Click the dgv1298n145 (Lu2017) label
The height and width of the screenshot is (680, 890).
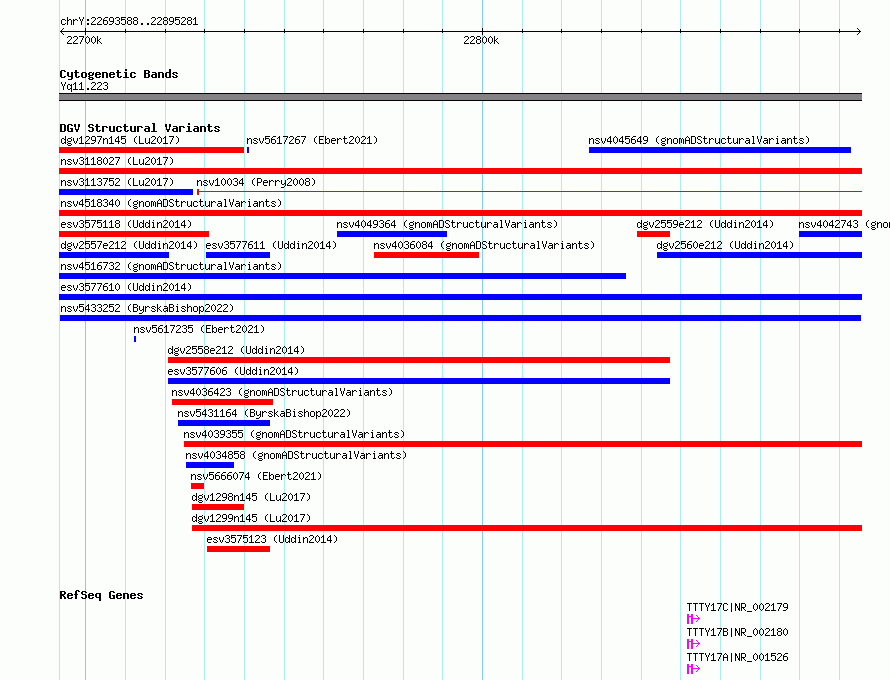pos(251,497)
